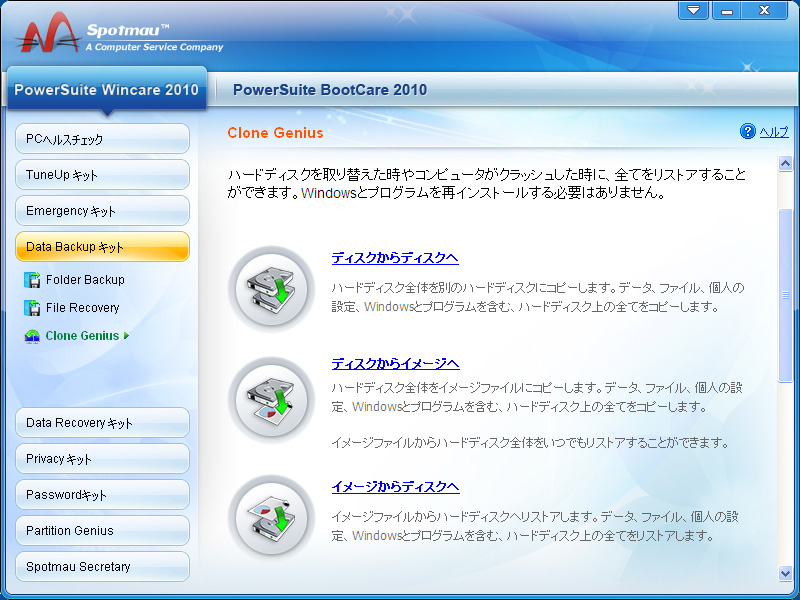
Task: Click the scrollbar up arrow
Action: tap(785, 163)
